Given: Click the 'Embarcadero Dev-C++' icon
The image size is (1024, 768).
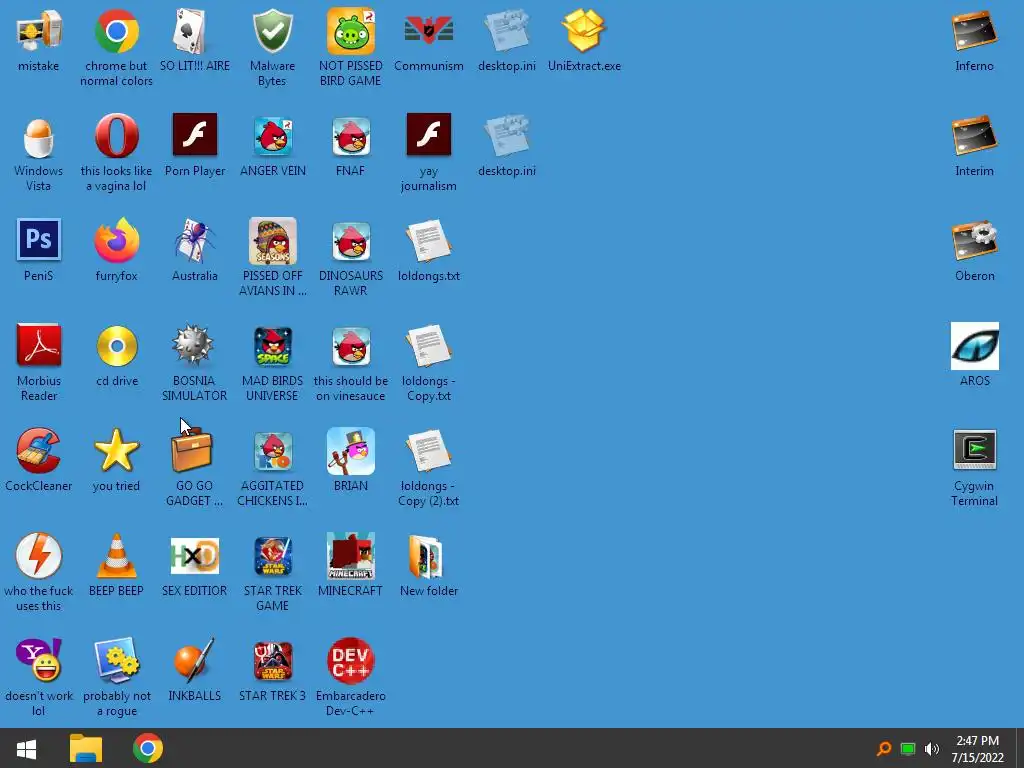Looking at the screenshot, I should pyautogui.click(x=351, y=661).
